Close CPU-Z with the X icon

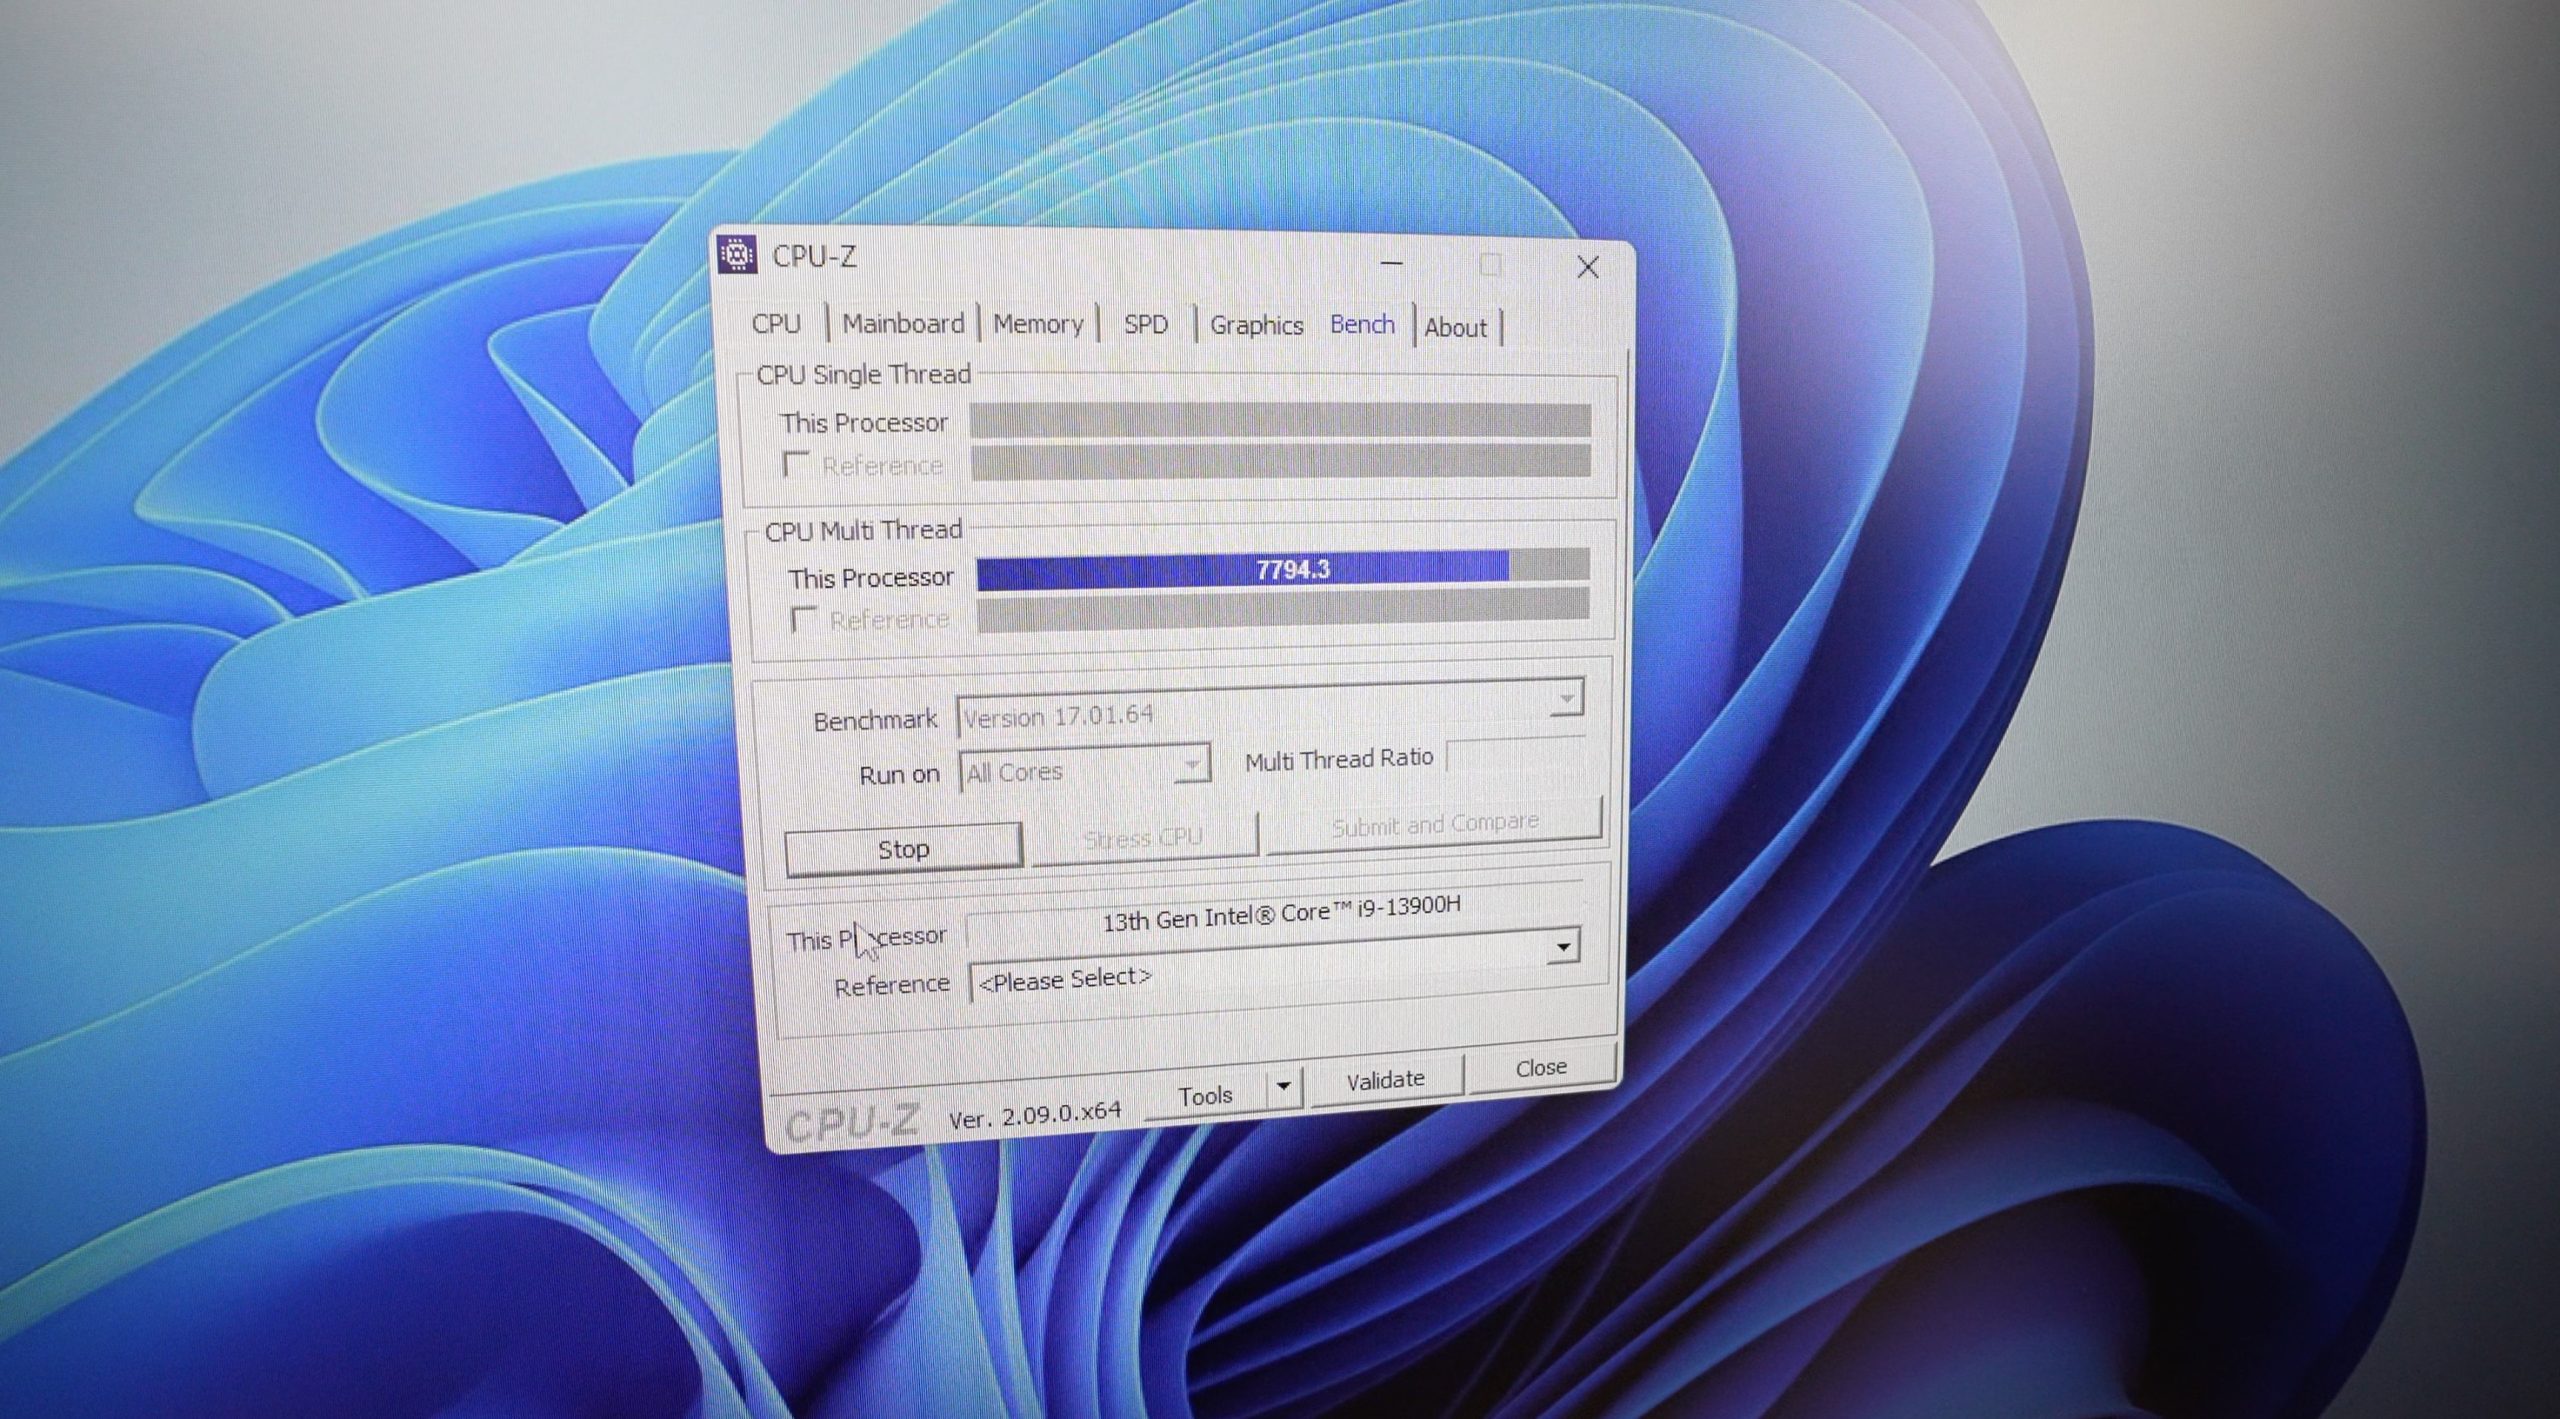tap(1587, 267)
